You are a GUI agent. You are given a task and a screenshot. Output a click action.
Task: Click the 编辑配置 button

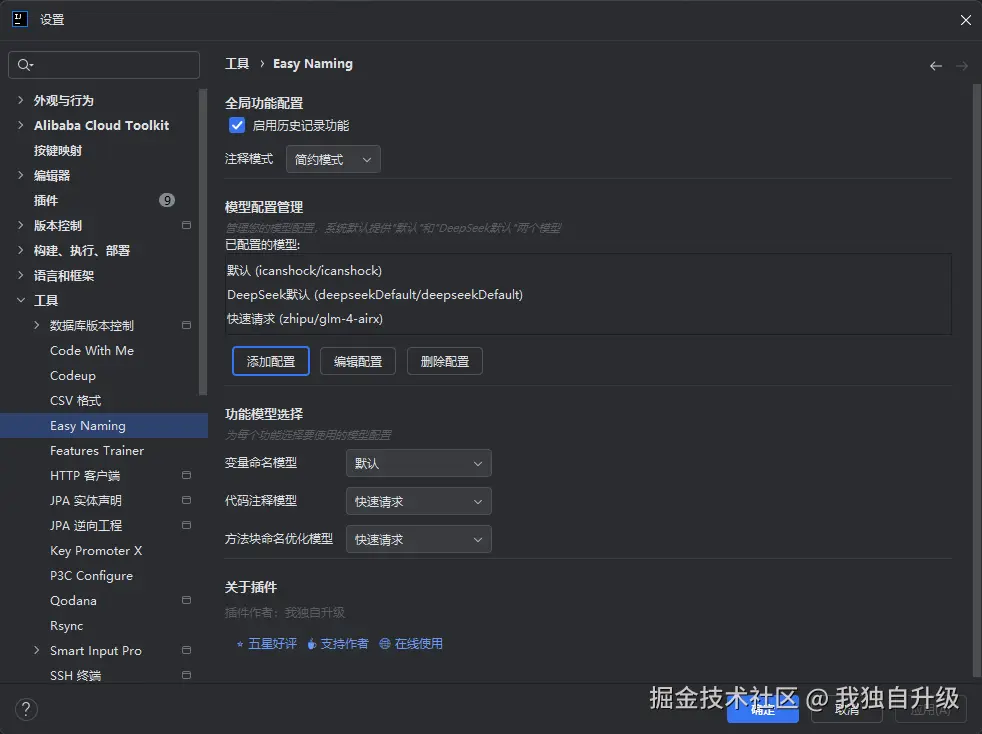pyautogui.click(x=357, y=361)
